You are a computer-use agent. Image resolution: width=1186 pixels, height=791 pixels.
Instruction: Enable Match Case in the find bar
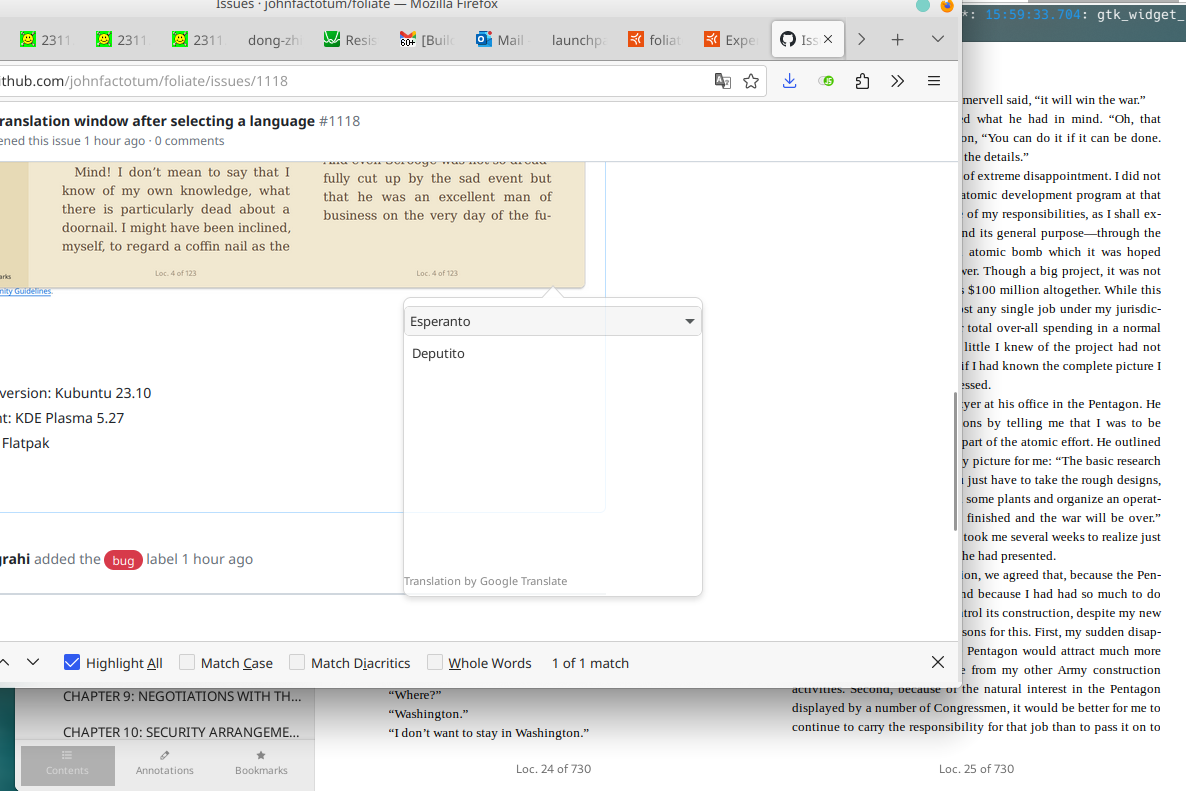click(187, 661)
